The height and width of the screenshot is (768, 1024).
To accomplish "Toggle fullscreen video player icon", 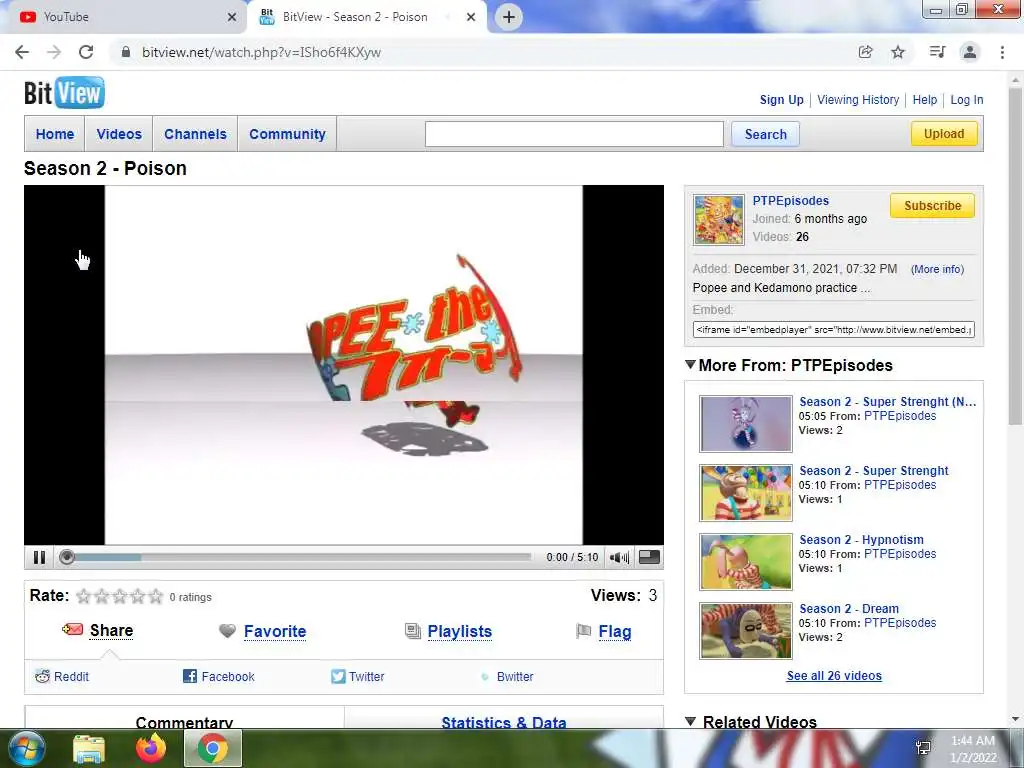I will pyautogui.click(x=649, y=556).
